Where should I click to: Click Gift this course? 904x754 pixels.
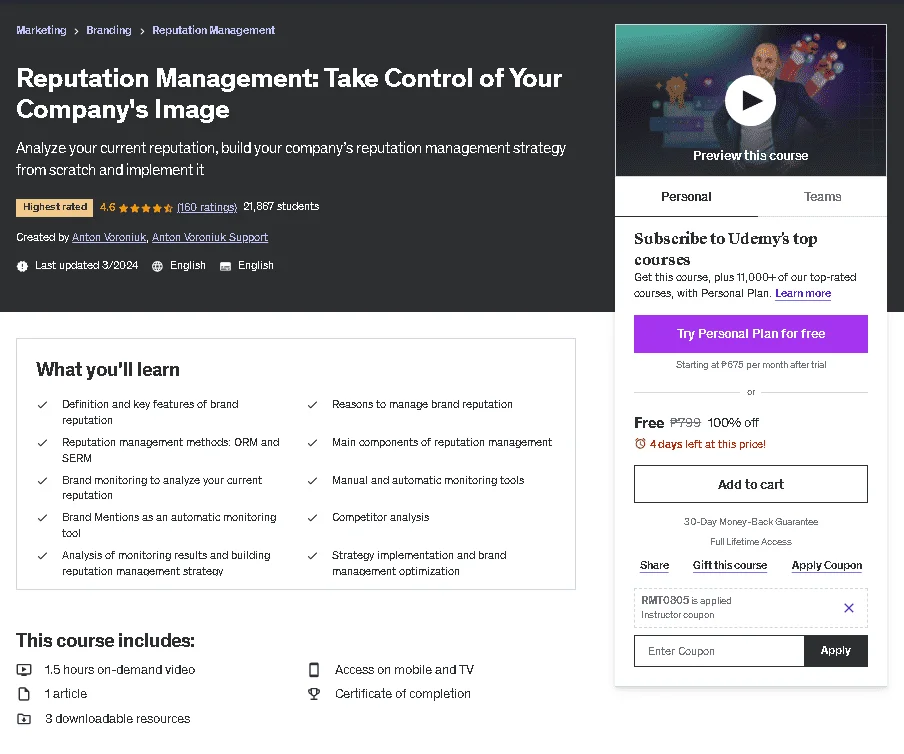(x=730, y=565)
